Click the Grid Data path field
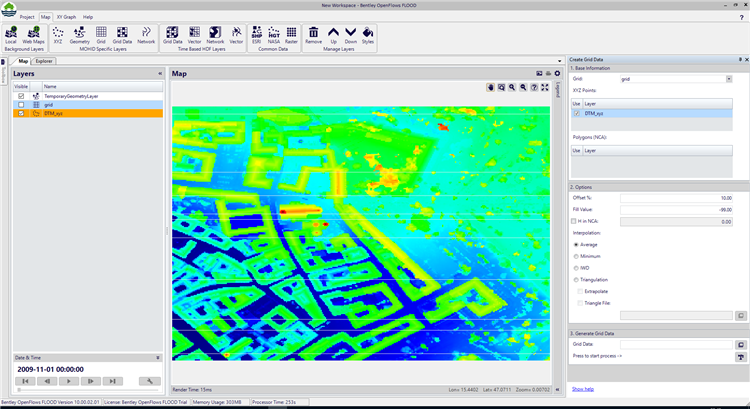The width and height of the screenshot is (750, 409). 676,344
